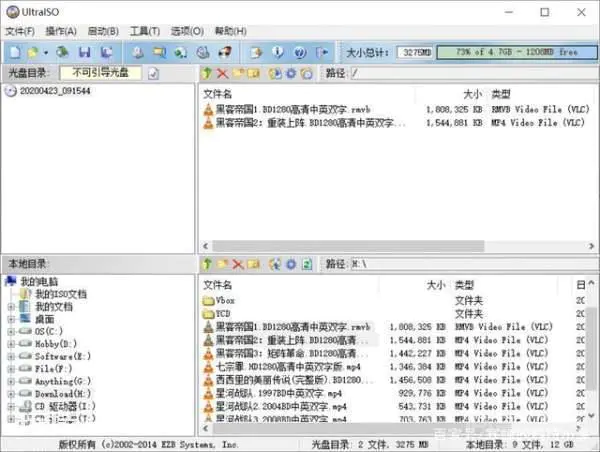Click the Convert image format icon
This screenshot has height=452, width=600.
click(x=159, y=52)
